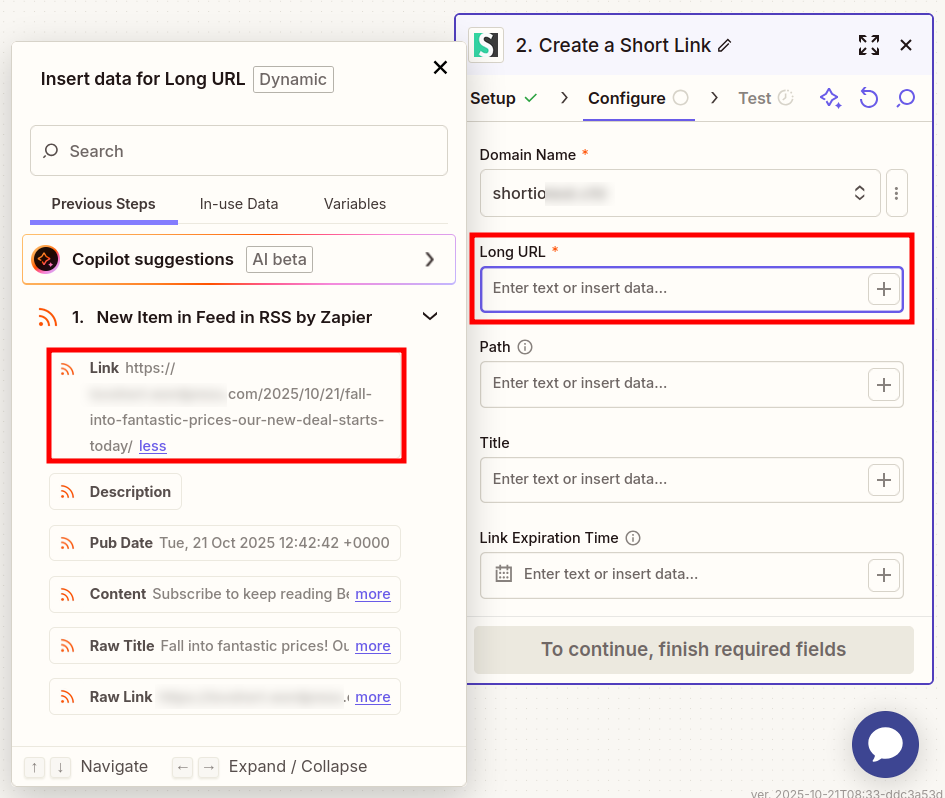Screen dimensions: 945x798
Task: Expand the step editor to fullscreen
Action: (x=868, y=45)
